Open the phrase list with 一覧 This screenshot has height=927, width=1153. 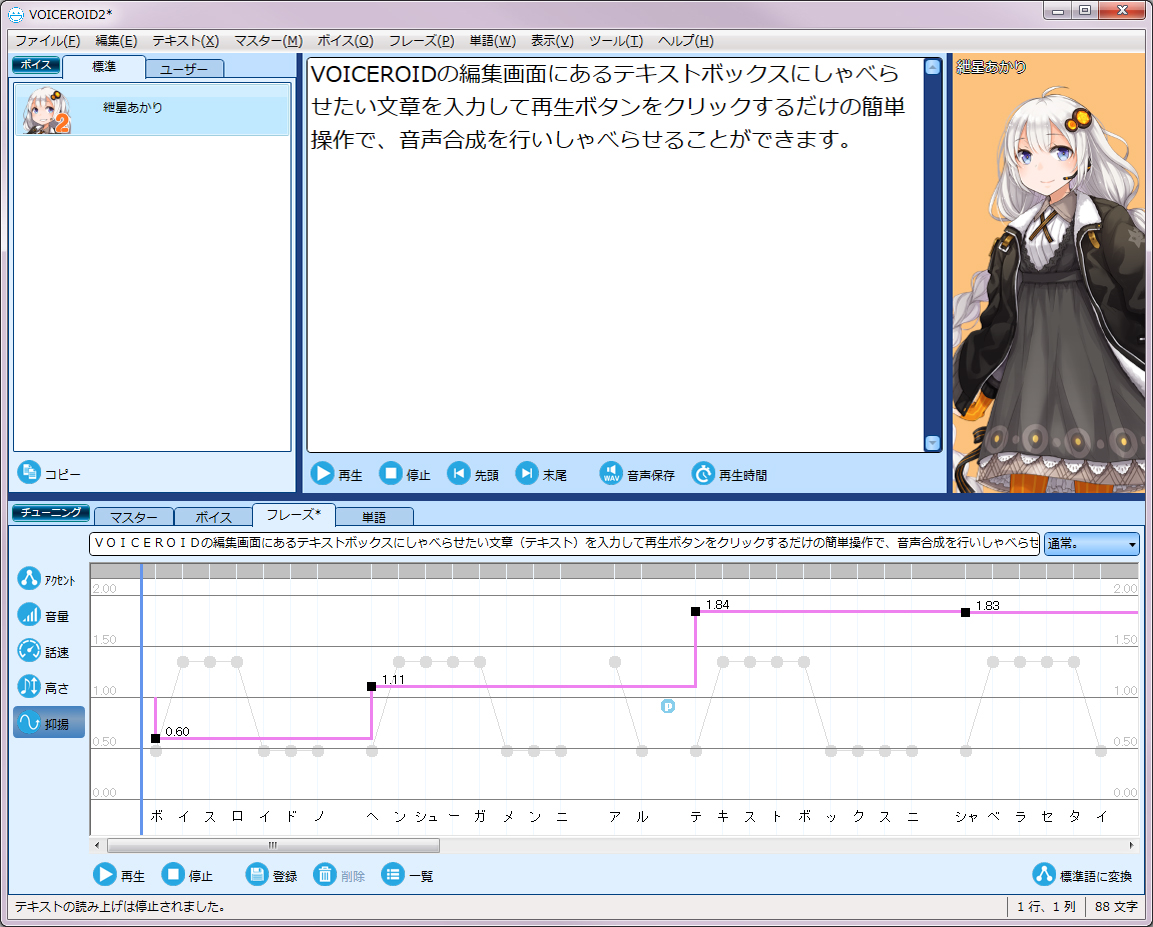[x=408, y=875]
